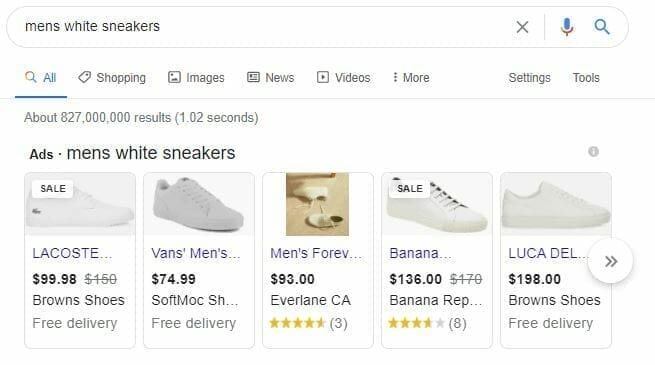Open search Tools options
The image size is (655, 365).
pyautogui.click(x=586, y=78)
